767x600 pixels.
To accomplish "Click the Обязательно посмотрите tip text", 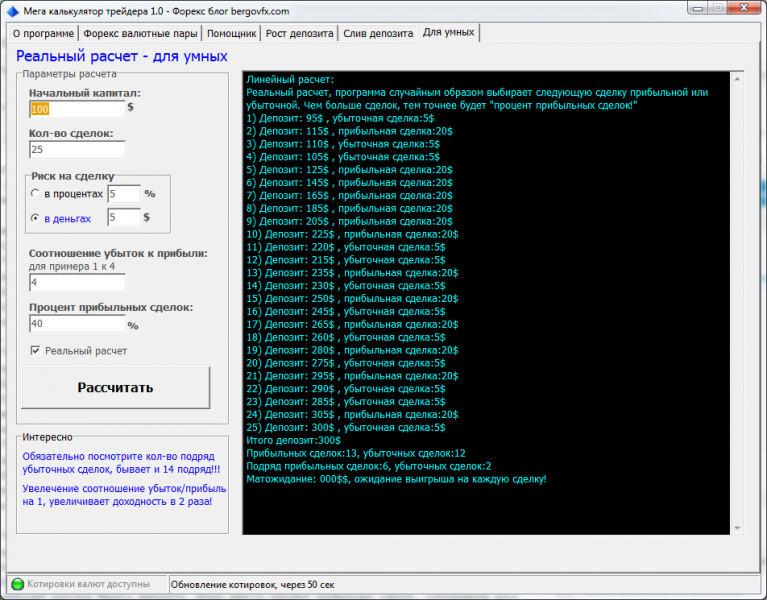I will [x=121, y=463].
